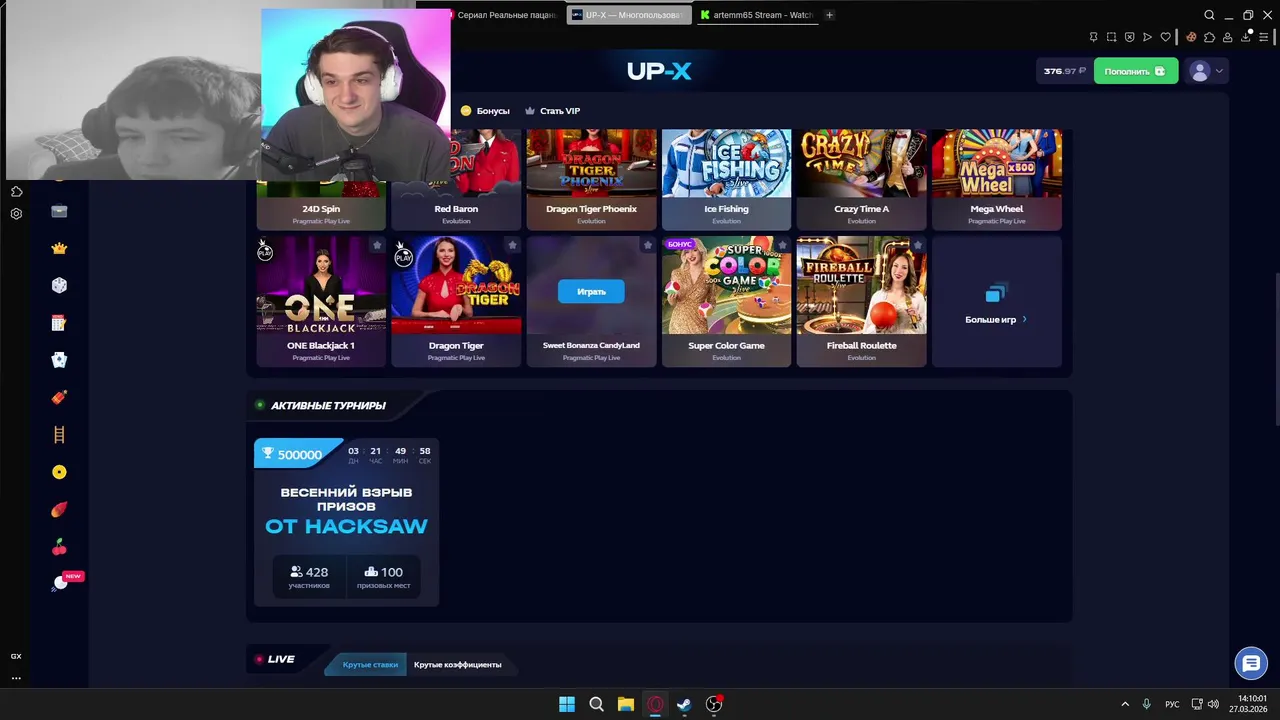Expand Windows system tray hidden icons
This screenshot has height=720, width=1280.
click(1125, 704)
